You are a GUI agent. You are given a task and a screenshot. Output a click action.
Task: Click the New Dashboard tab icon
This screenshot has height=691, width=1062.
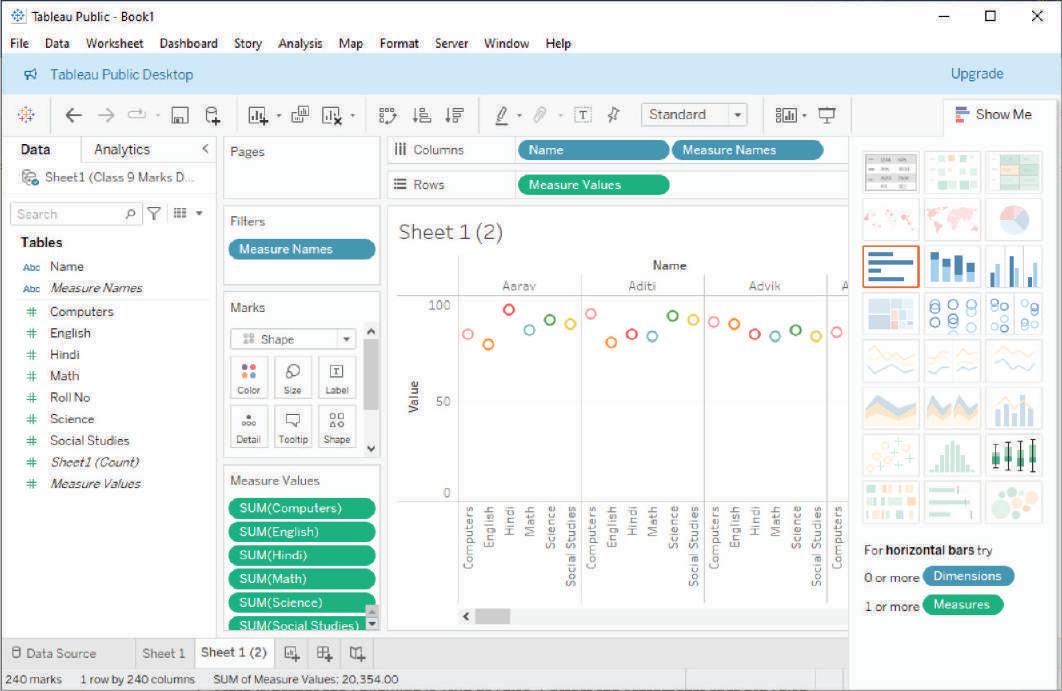tap(324, 653)
